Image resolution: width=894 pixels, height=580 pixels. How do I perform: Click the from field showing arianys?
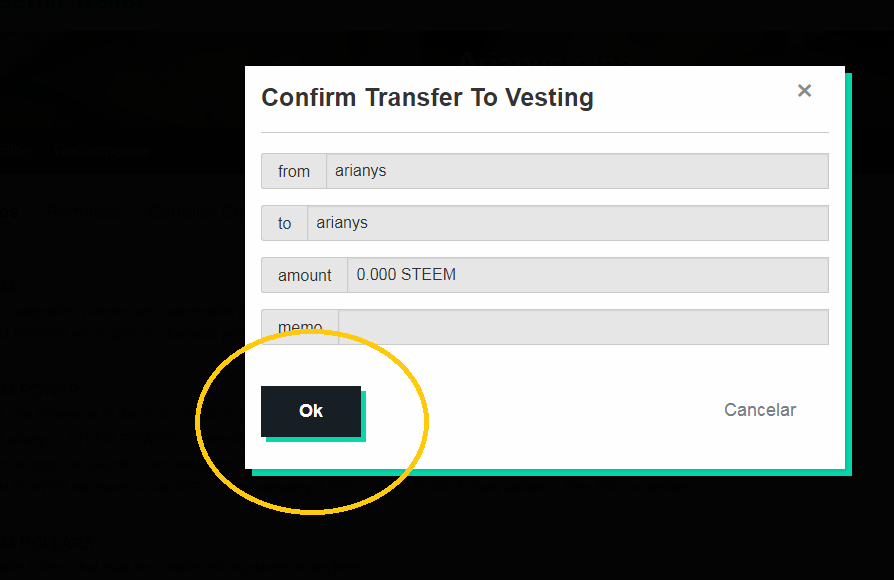577,171
